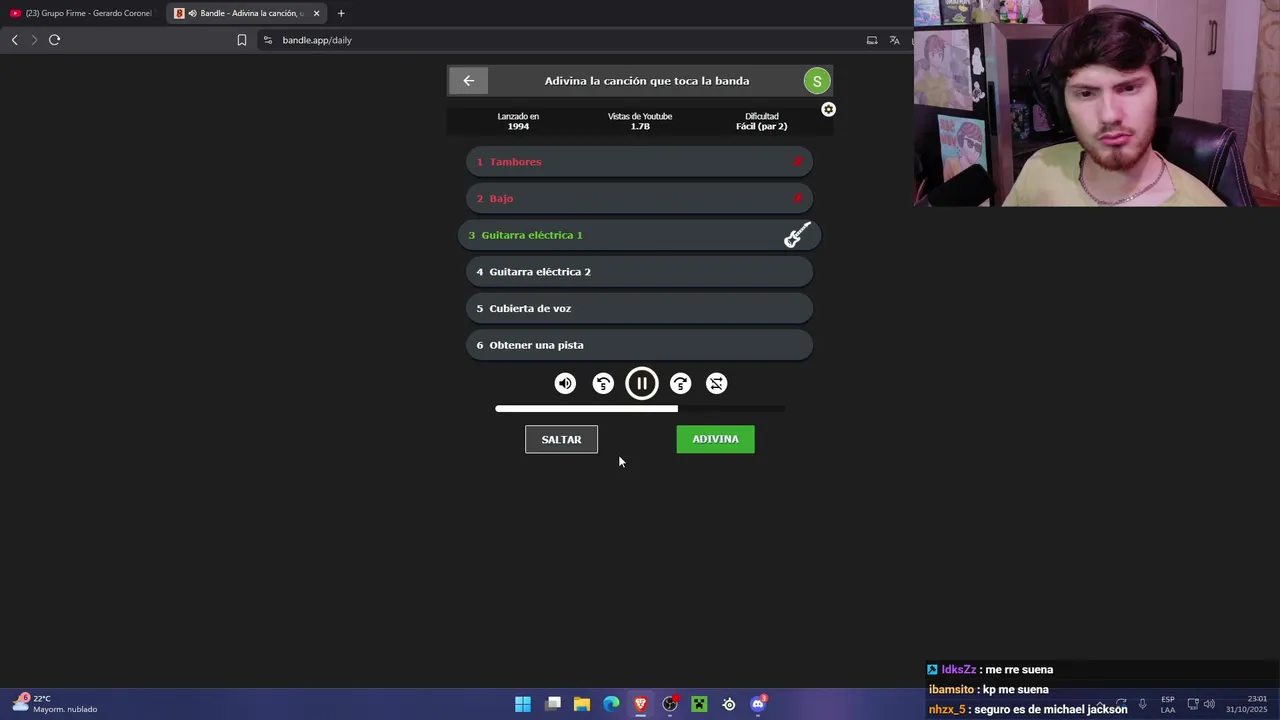Open the Obtener una pista row
1280x720 pixels.
639,345
